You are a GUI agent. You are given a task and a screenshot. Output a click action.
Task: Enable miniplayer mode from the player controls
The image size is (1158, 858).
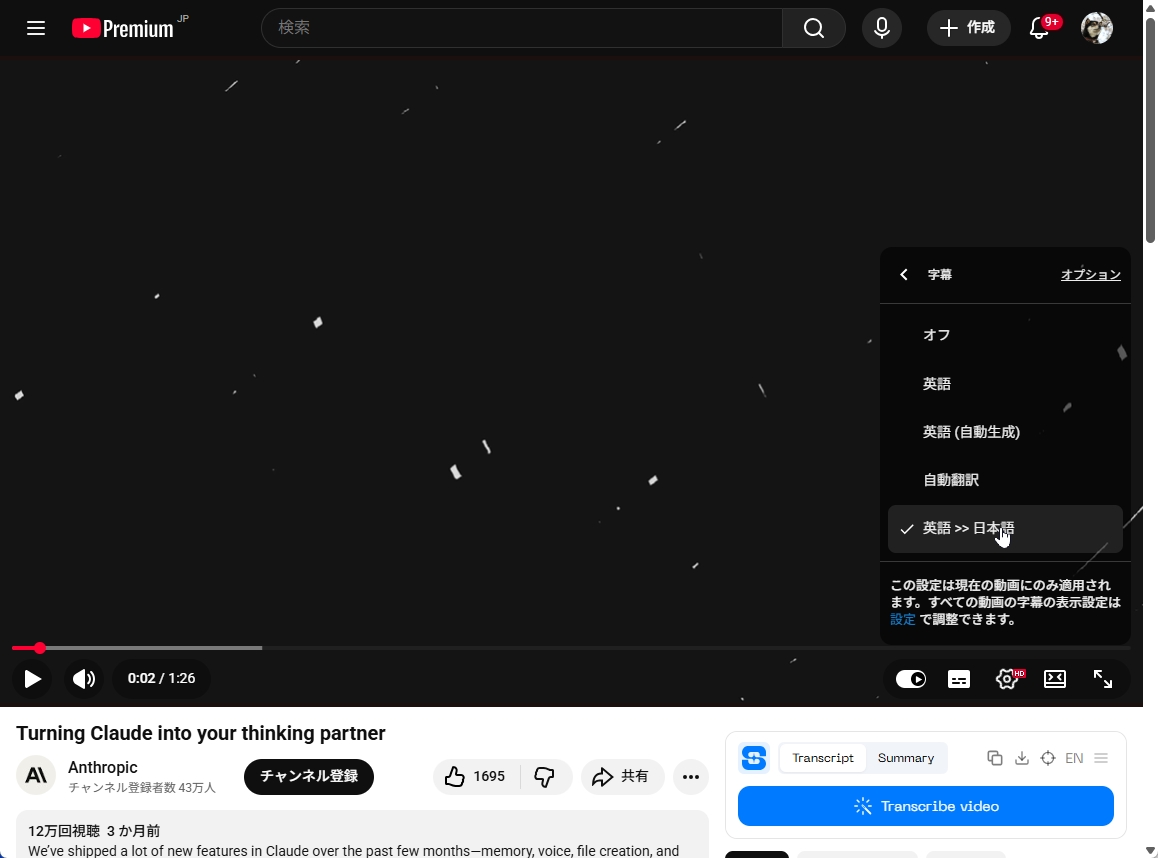tap(1055, 678)
